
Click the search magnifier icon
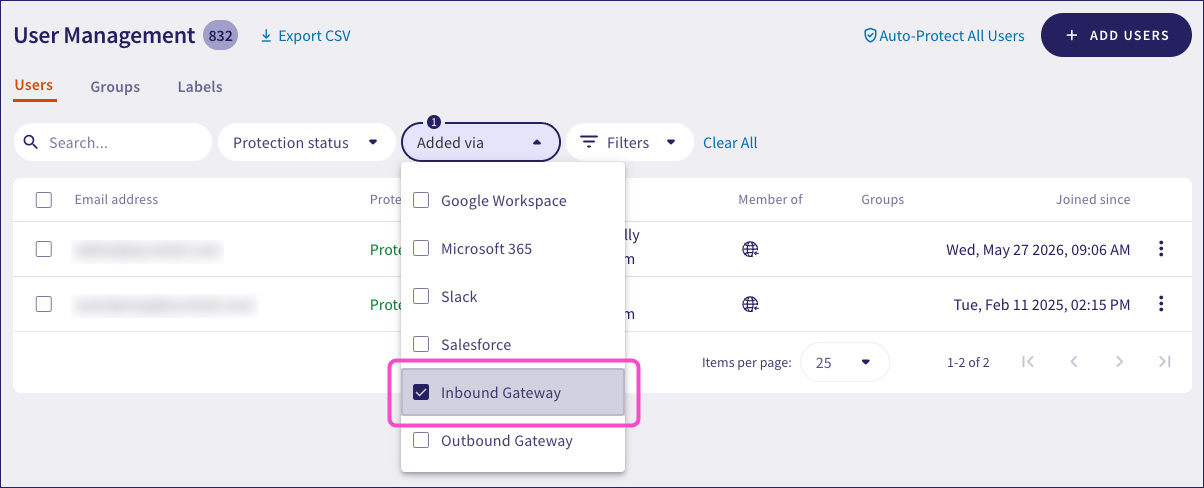coord(31,142)
